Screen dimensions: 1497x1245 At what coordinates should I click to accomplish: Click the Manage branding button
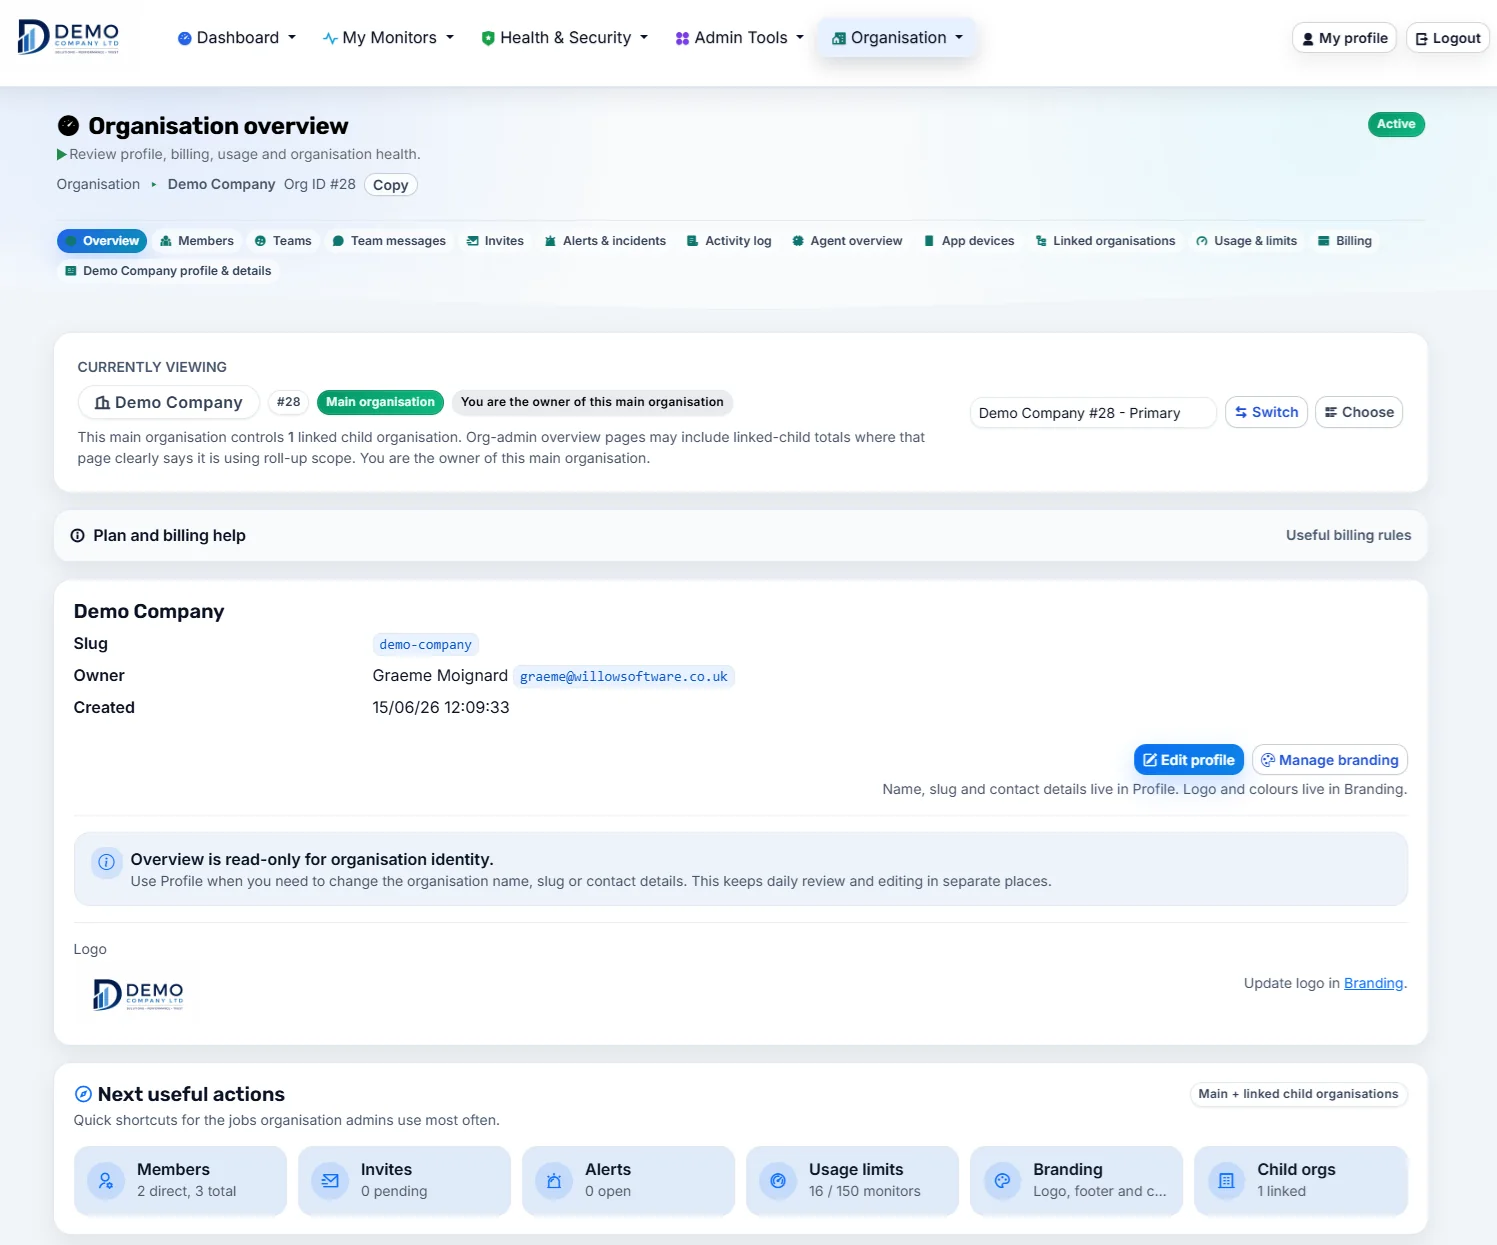[x=1330, y=760]
